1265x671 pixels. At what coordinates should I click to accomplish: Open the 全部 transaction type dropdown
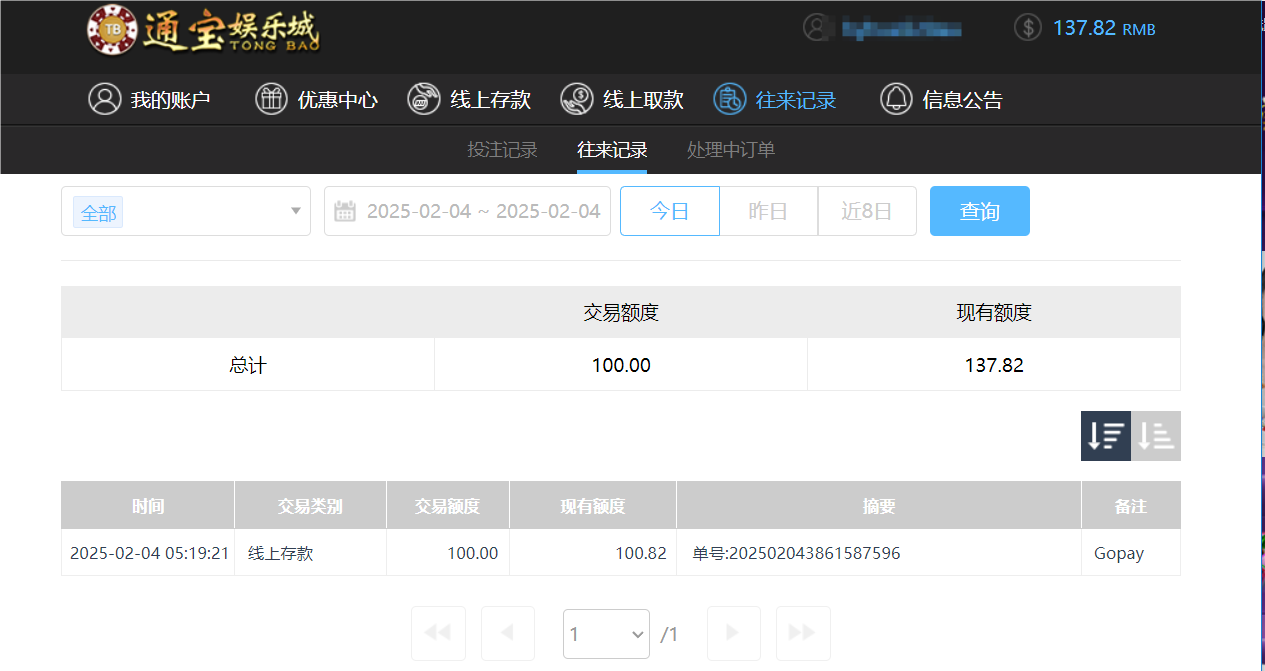pyautogui.click(x=186, y=211)
